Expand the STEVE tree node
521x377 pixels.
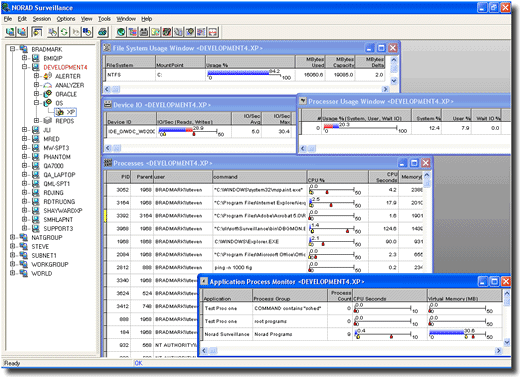tap(12, 246)
